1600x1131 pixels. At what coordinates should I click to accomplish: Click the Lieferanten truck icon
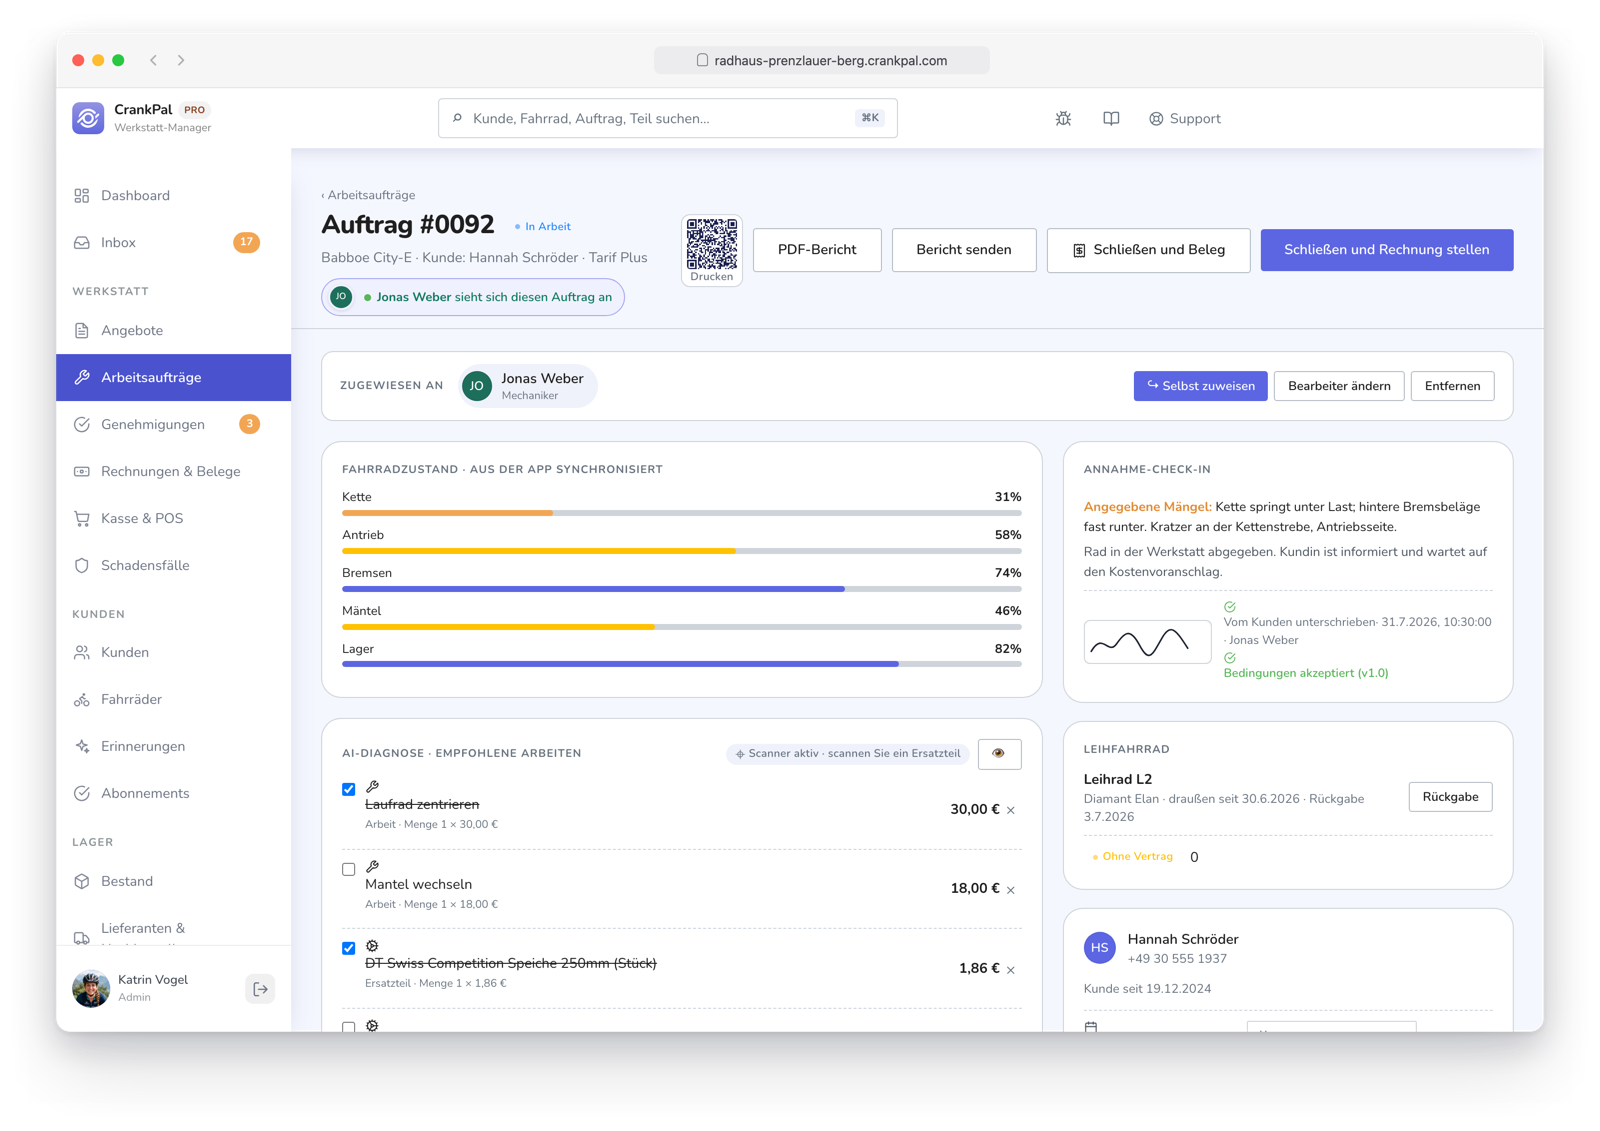click(82, 937)
